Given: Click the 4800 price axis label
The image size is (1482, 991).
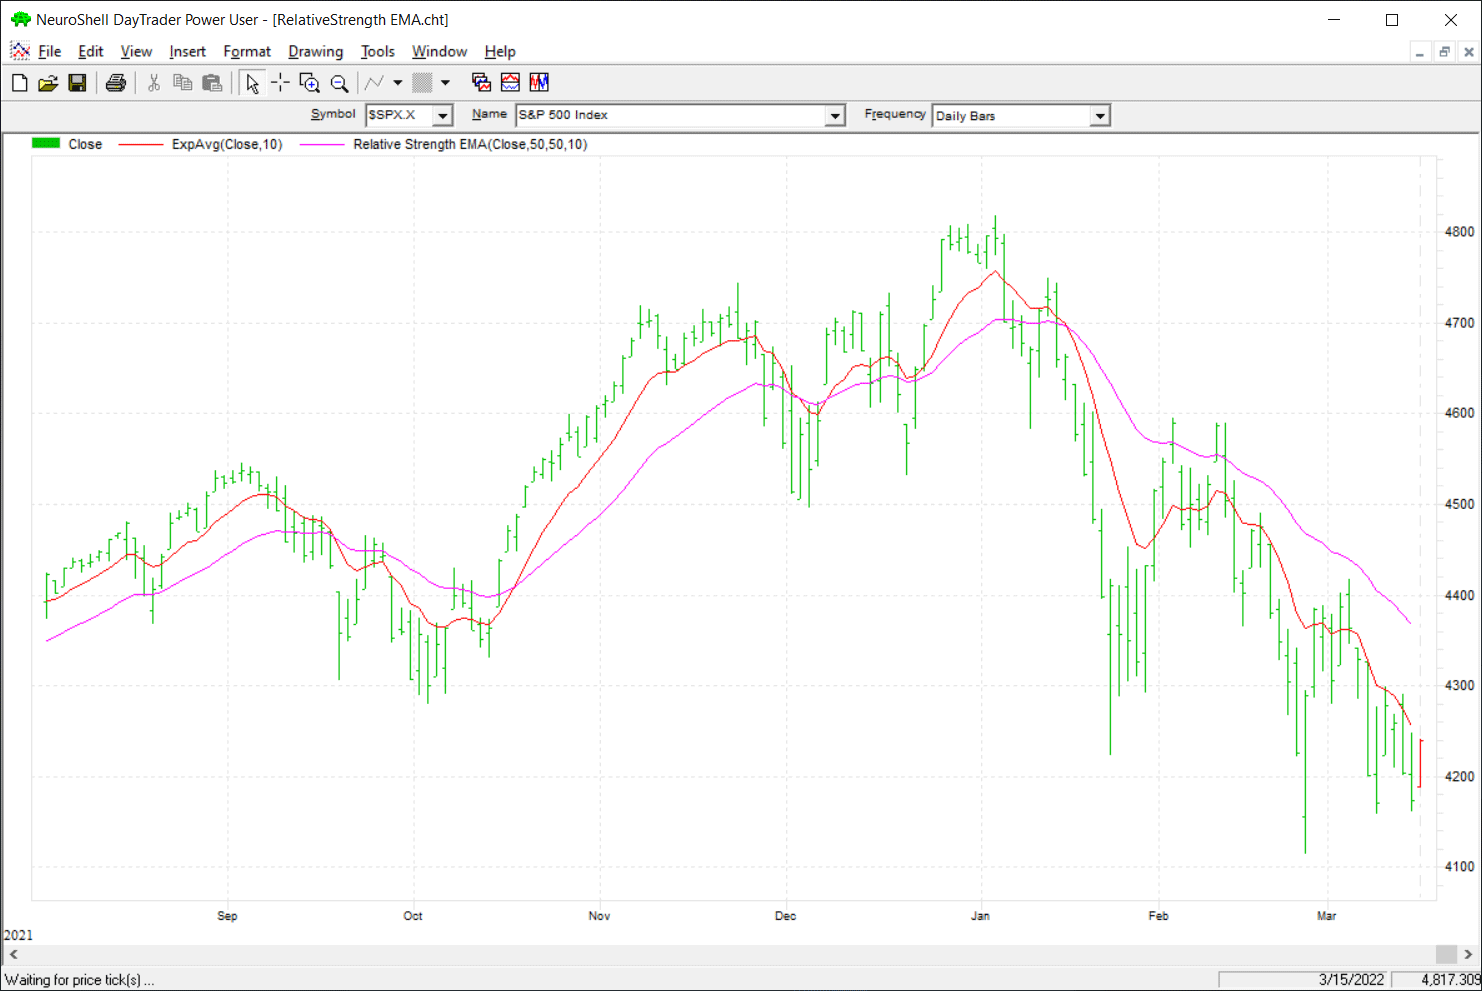Looking at the screenshot, I should click(1460, 232).
